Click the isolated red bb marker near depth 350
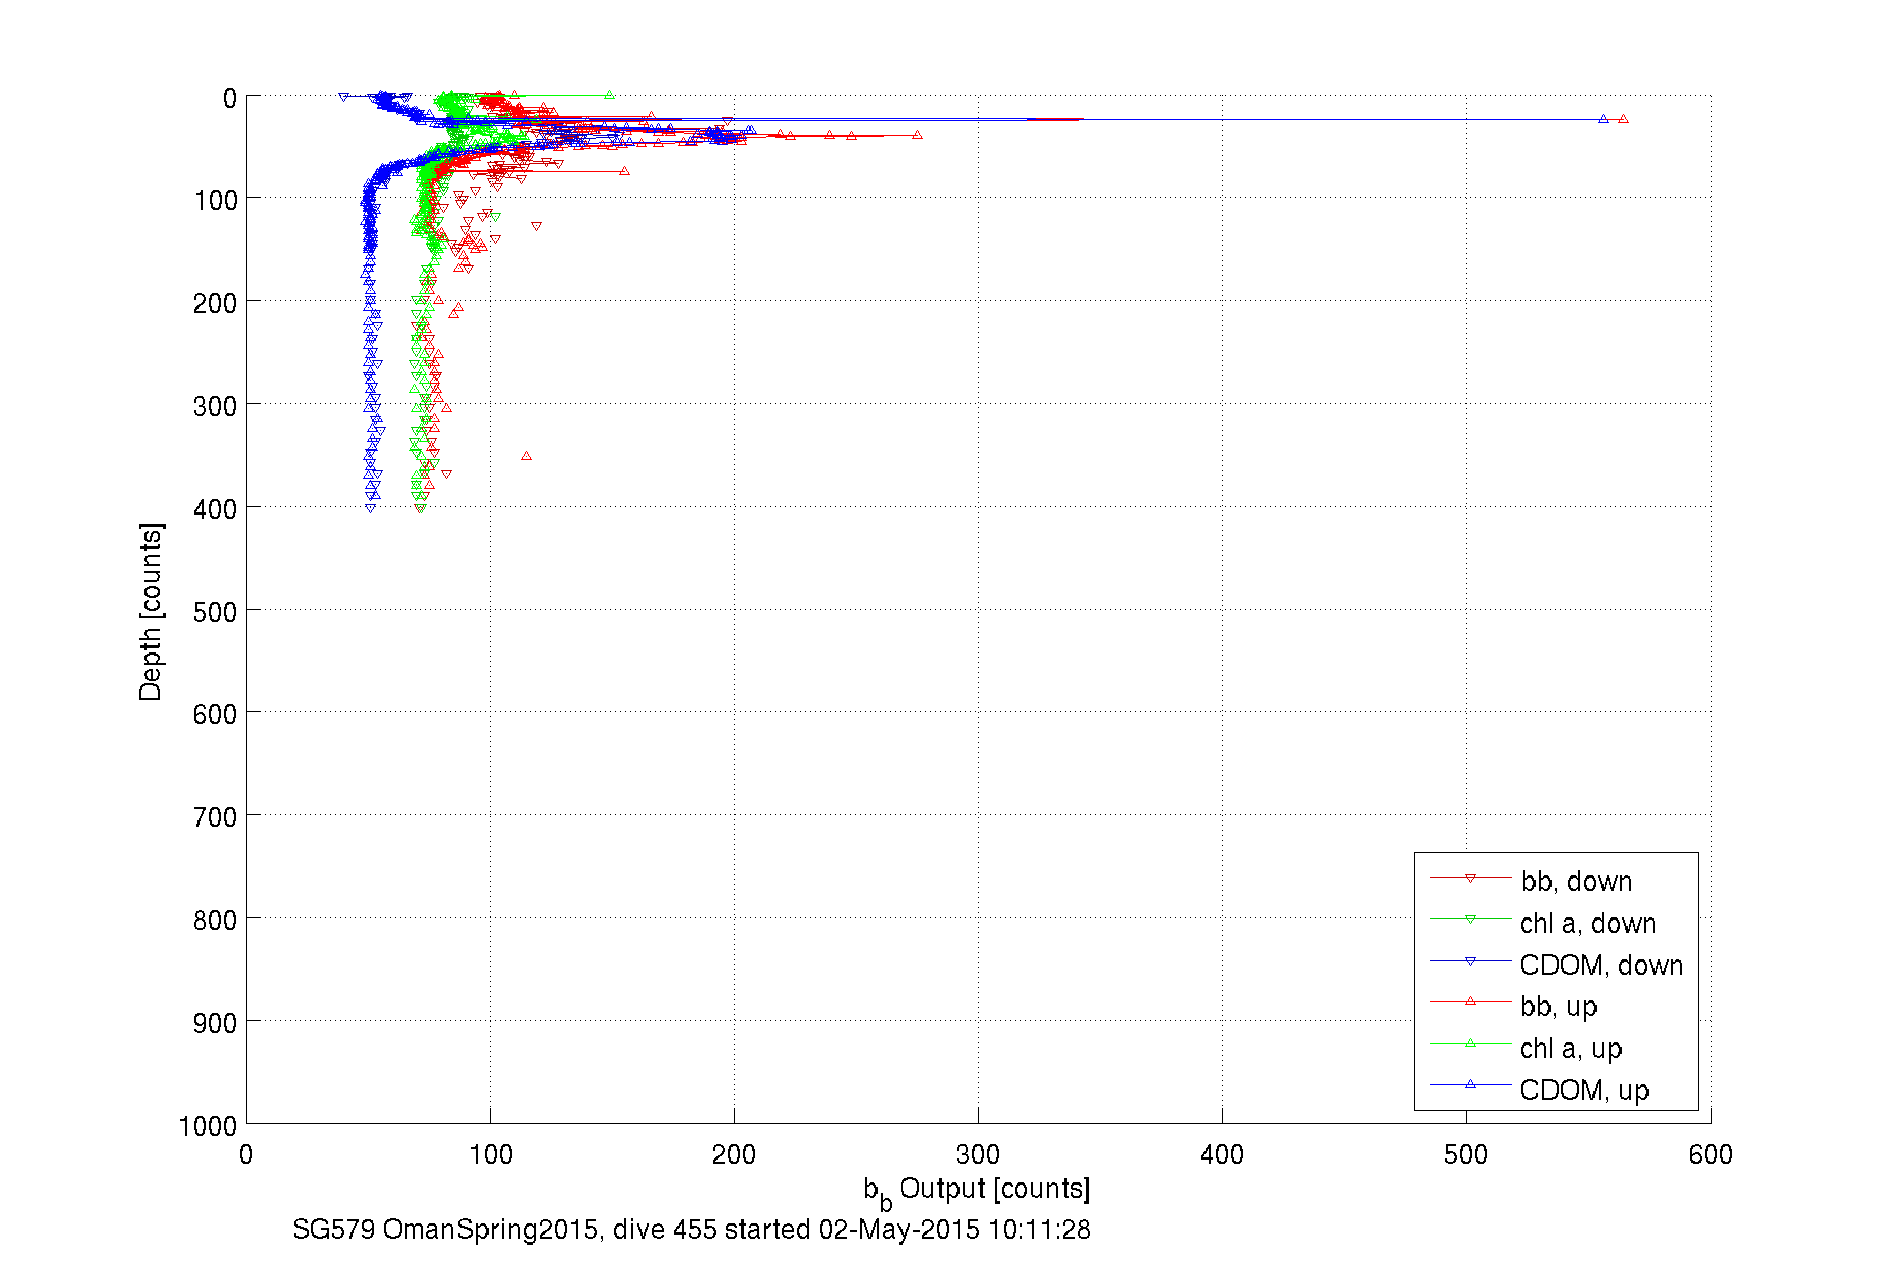Viewport: 1891px width, 1262px height. pos(526,456)
